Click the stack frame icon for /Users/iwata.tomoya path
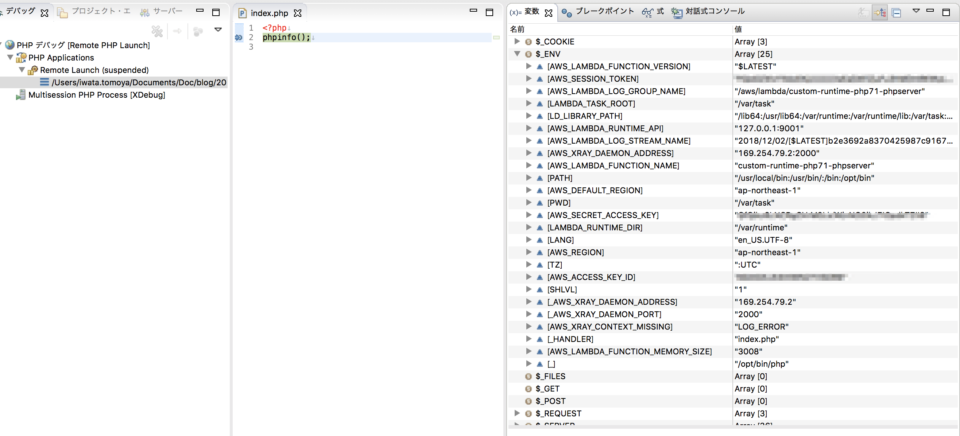The width and height of the screenshot is (960, 436). 44,83
